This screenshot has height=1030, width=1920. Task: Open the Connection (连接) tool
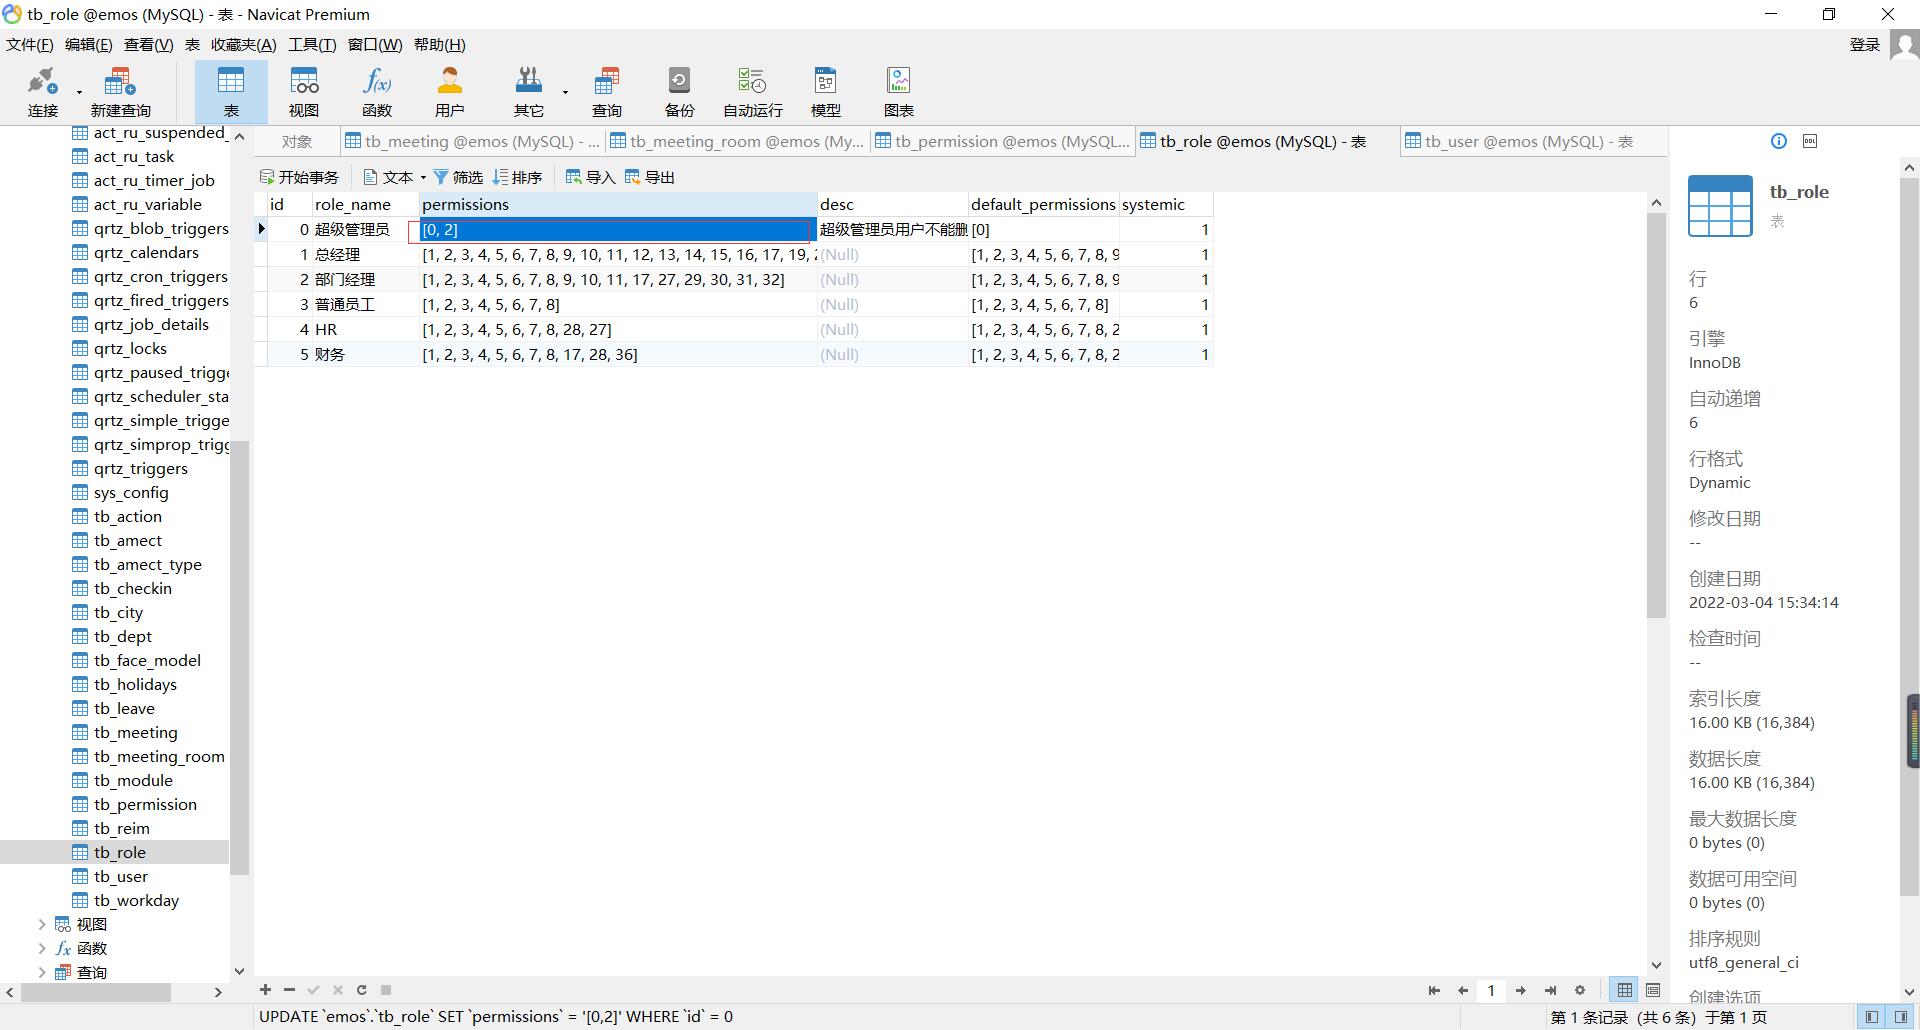point(43,92)
